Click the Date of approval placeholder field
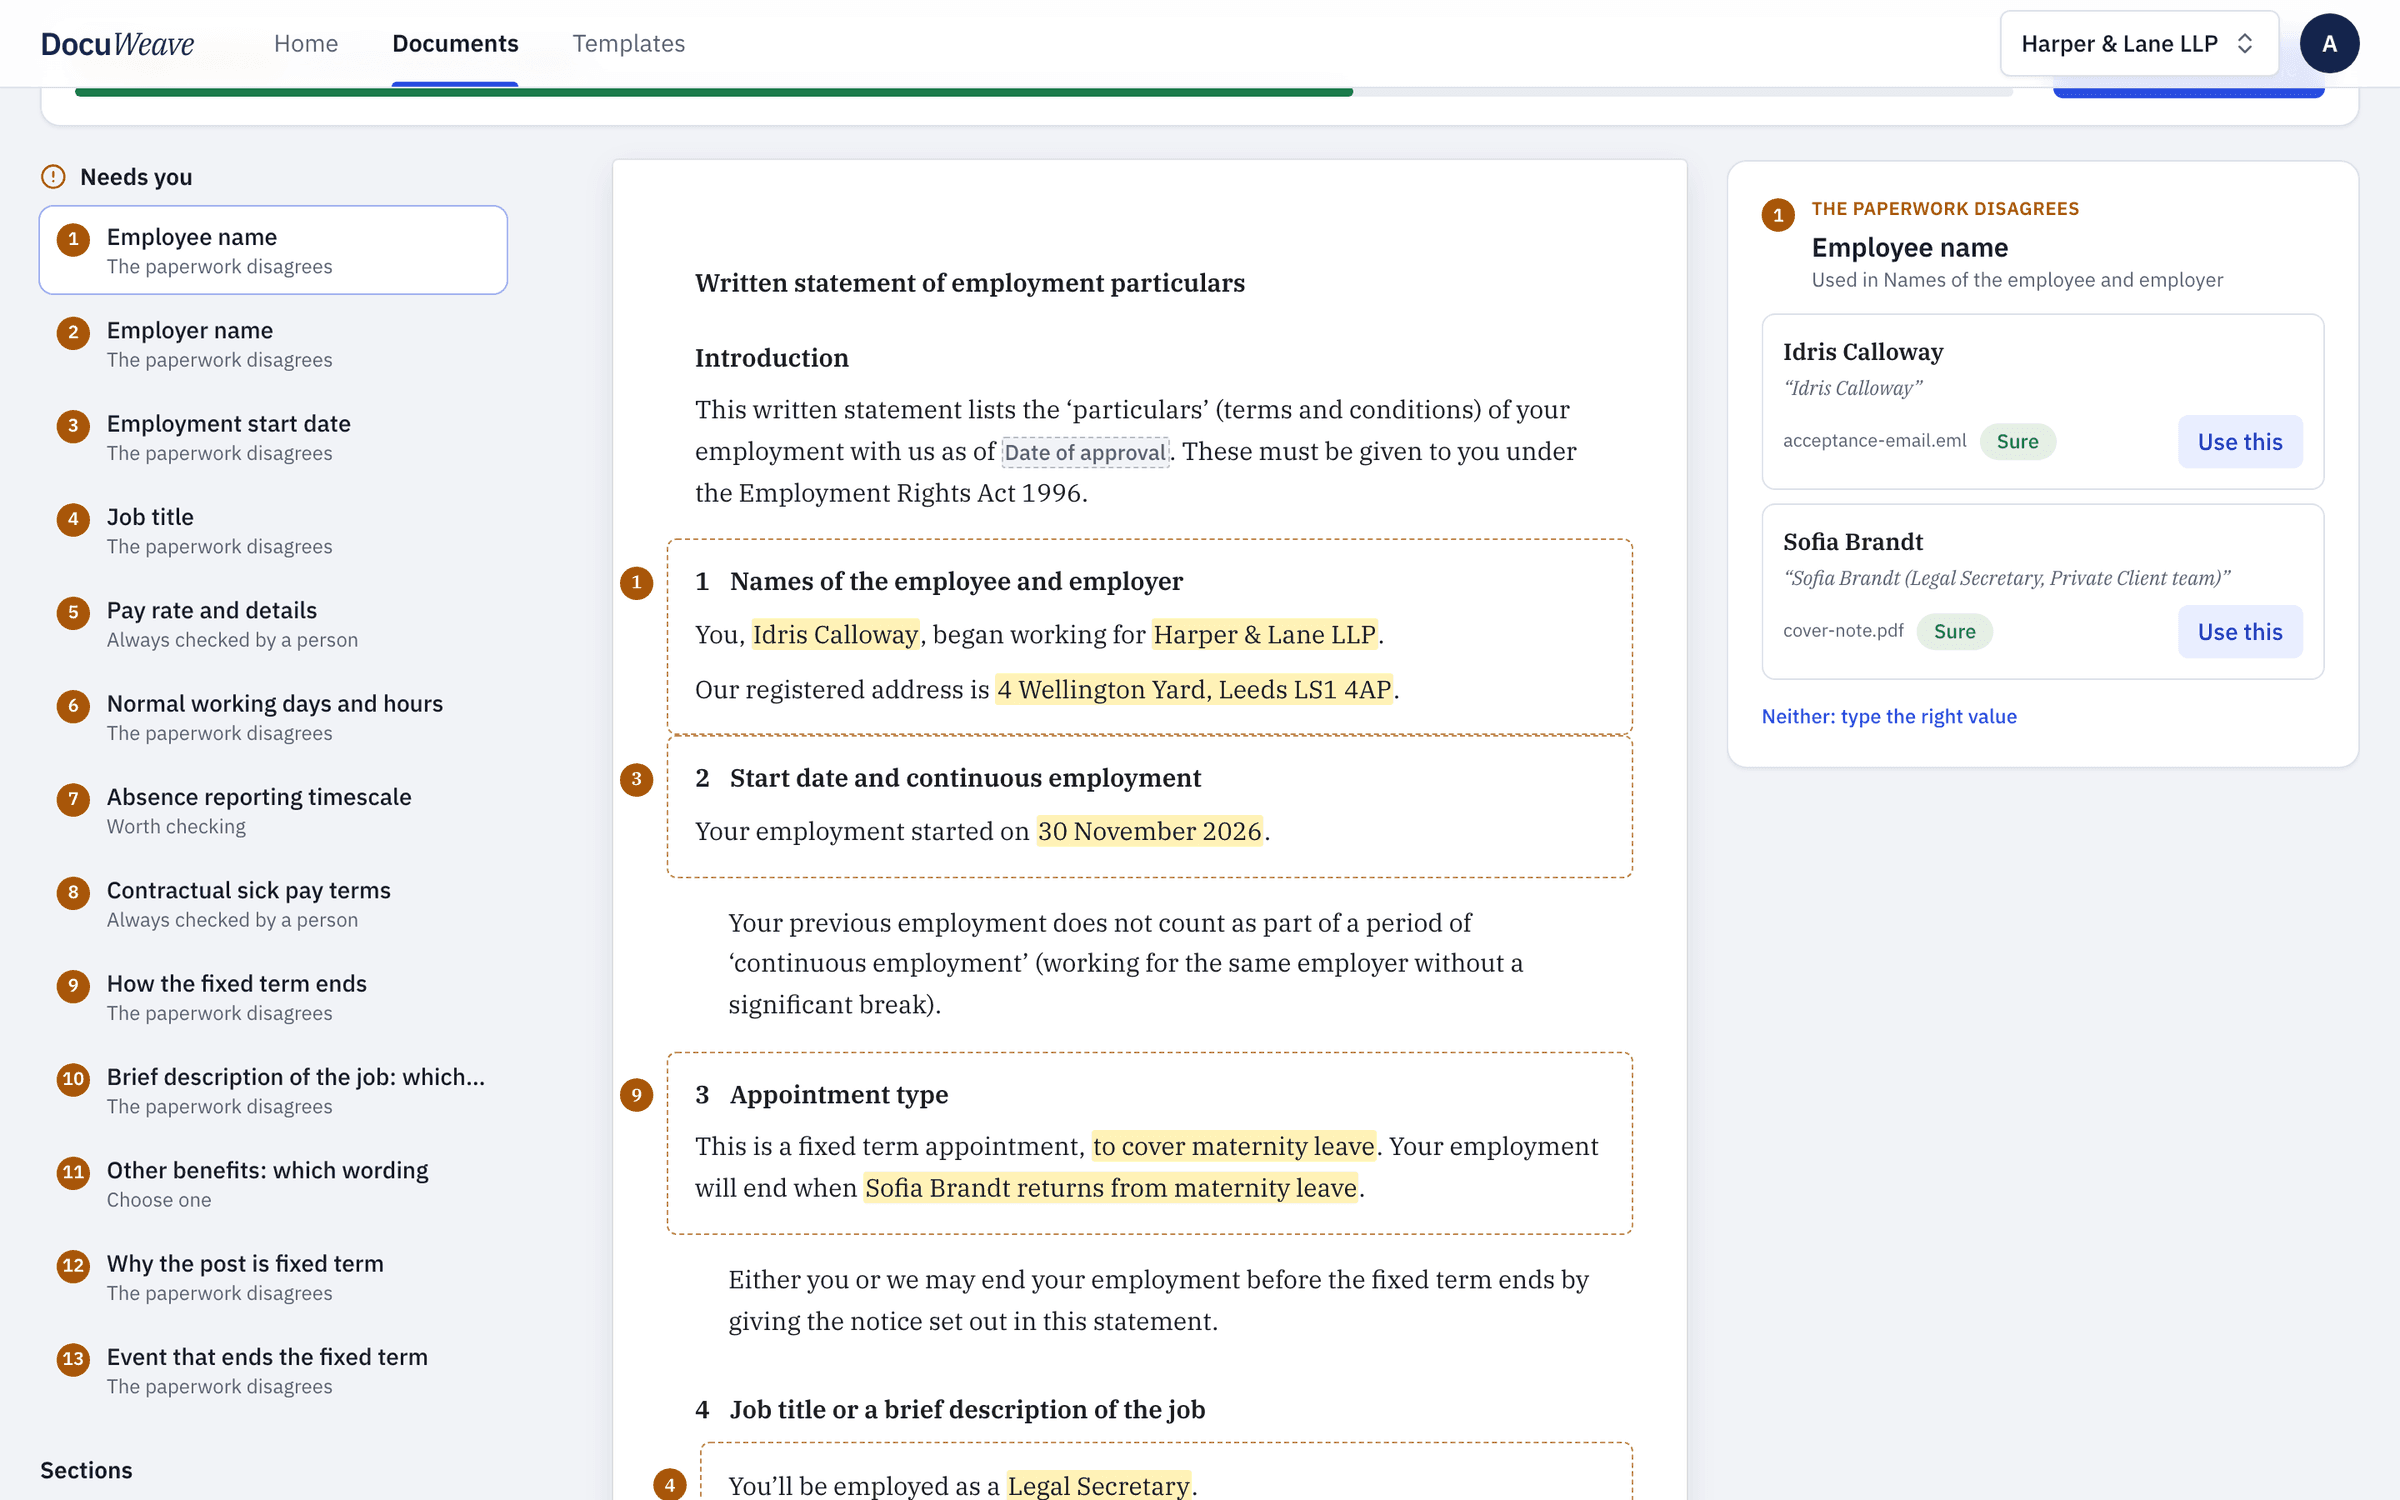The width and height of the screenshot is (2400, 1500). (x=1085, y=452)
